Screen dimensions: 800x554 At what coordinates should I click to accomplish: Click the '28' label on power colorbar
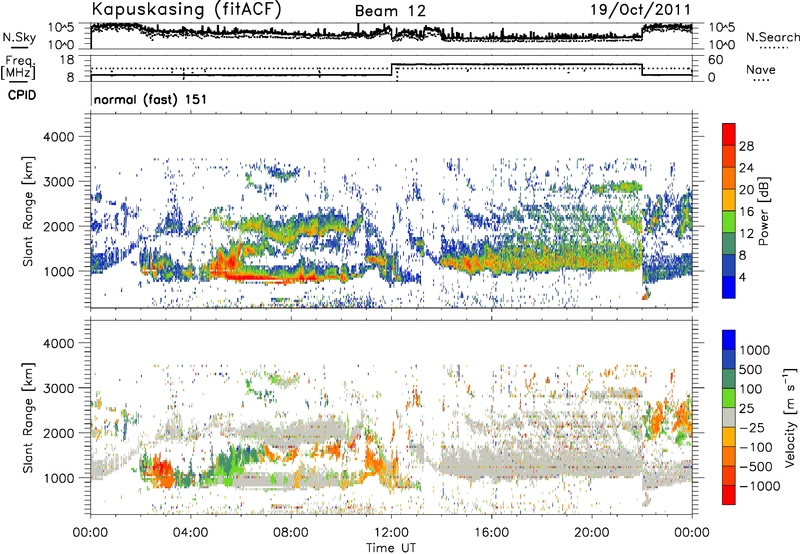click(746, 146)
